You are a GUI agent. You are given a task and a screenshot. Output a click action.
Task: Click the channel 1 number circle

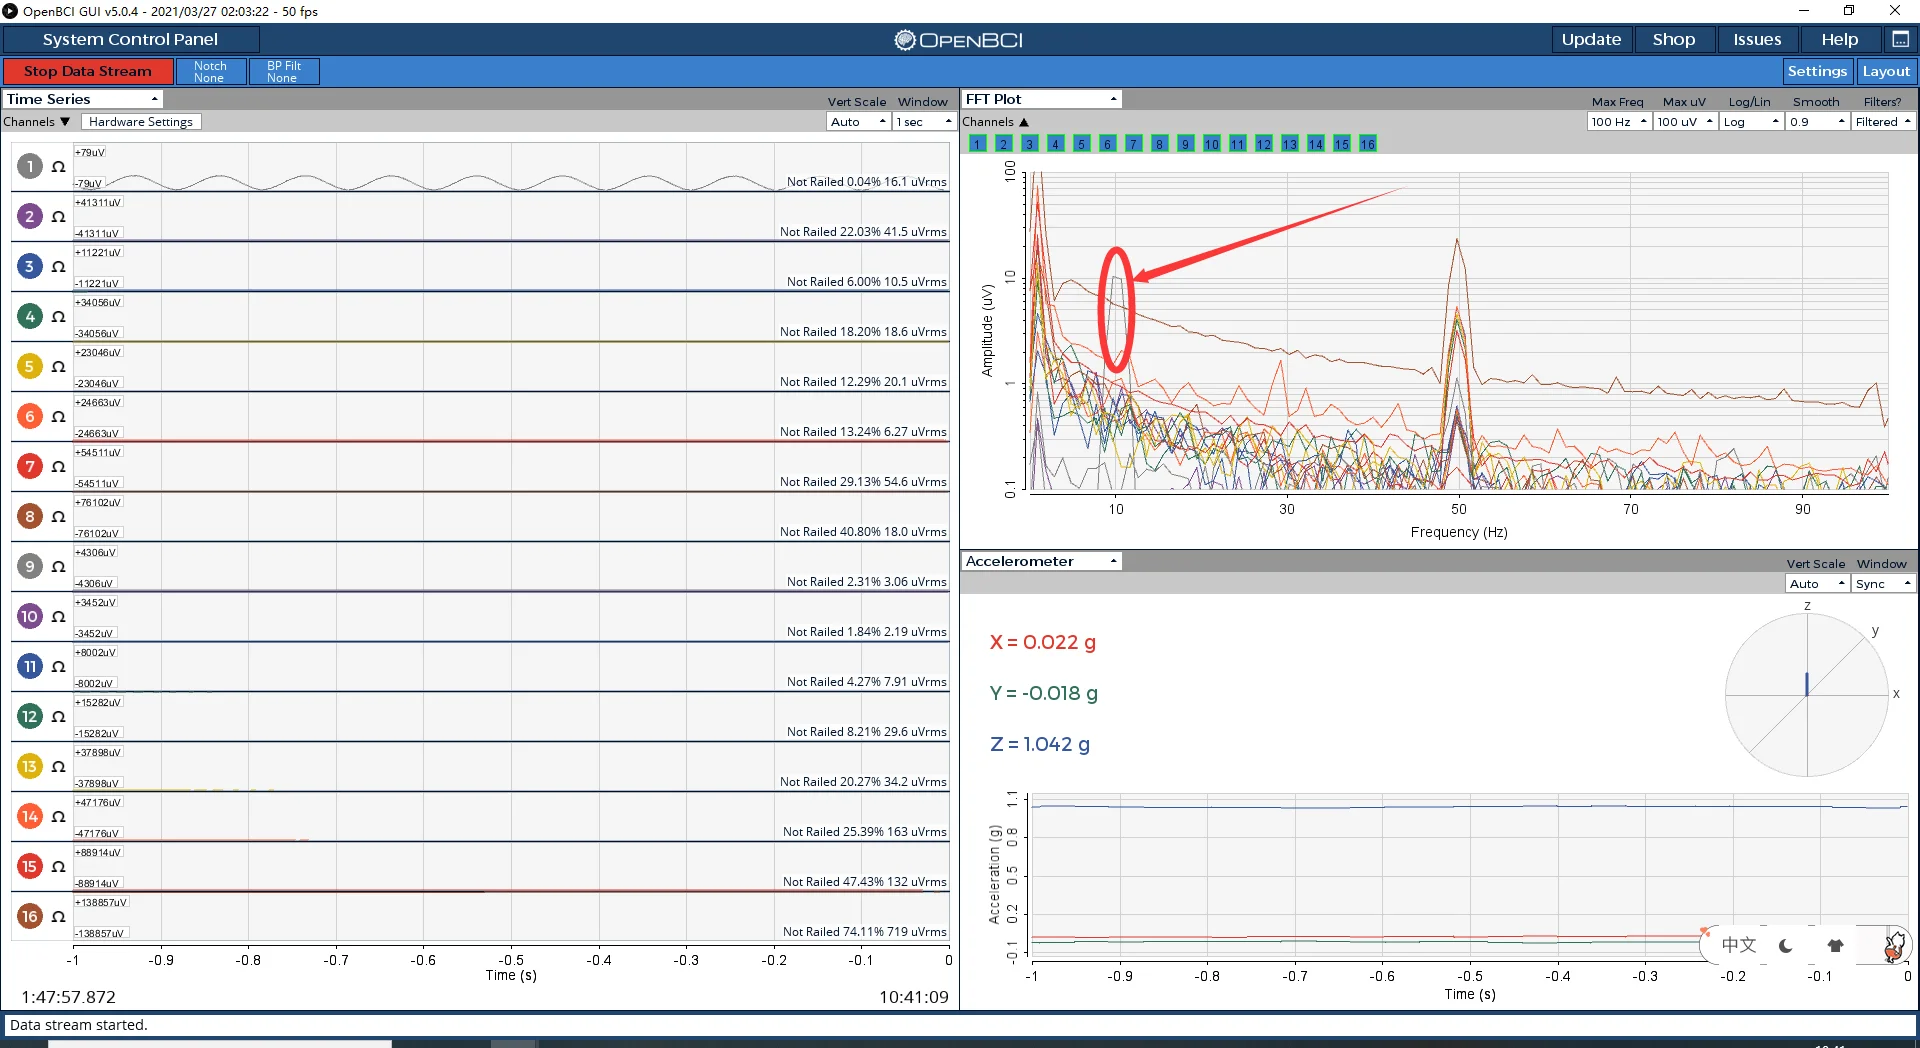(x=29, y=166)
